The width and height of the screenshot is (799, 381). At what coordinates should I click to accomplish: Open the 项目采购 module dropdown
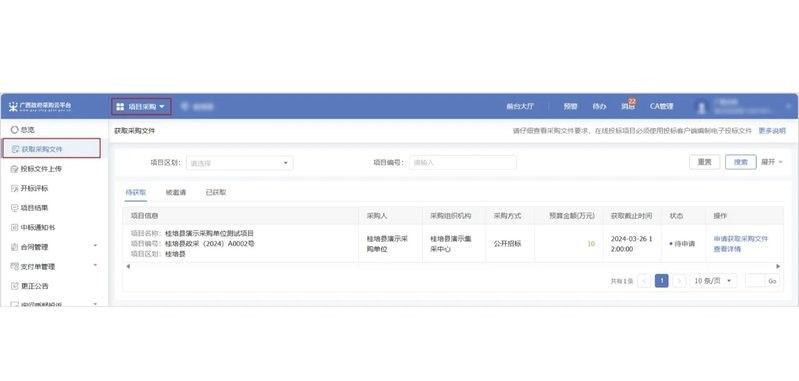point(141,106)
